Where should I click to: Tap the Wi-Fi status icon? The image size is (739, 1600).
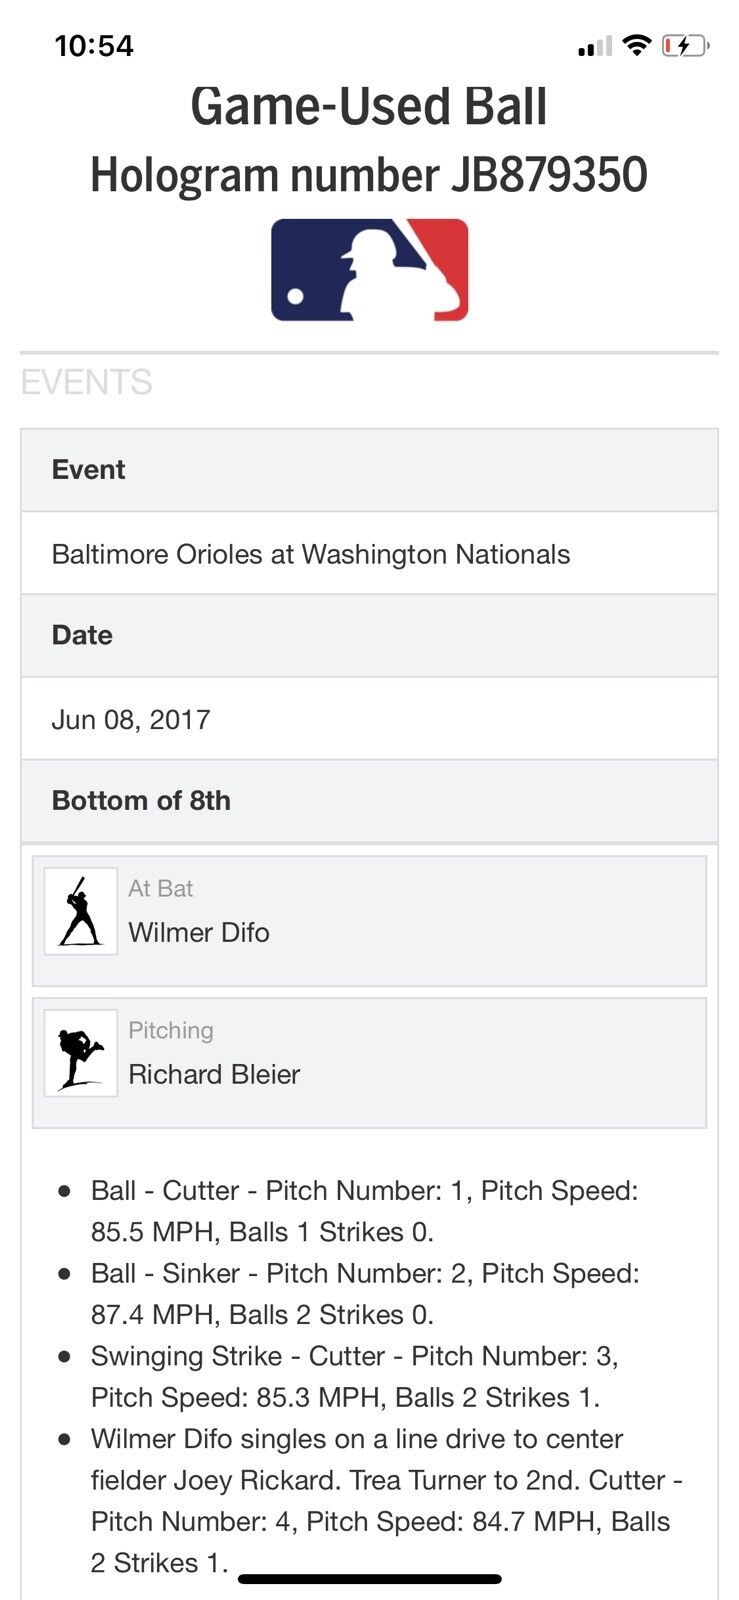click(x=636, y=45)
